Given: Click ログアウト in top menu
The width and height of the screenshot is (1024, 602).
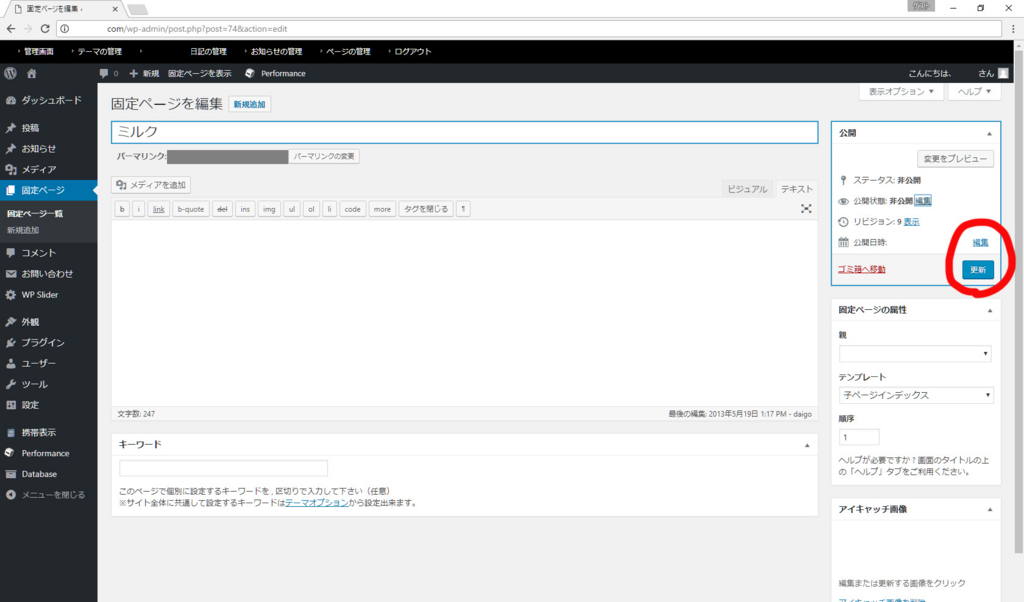Looking at the screenshot, I should click(x=413, y=52).
